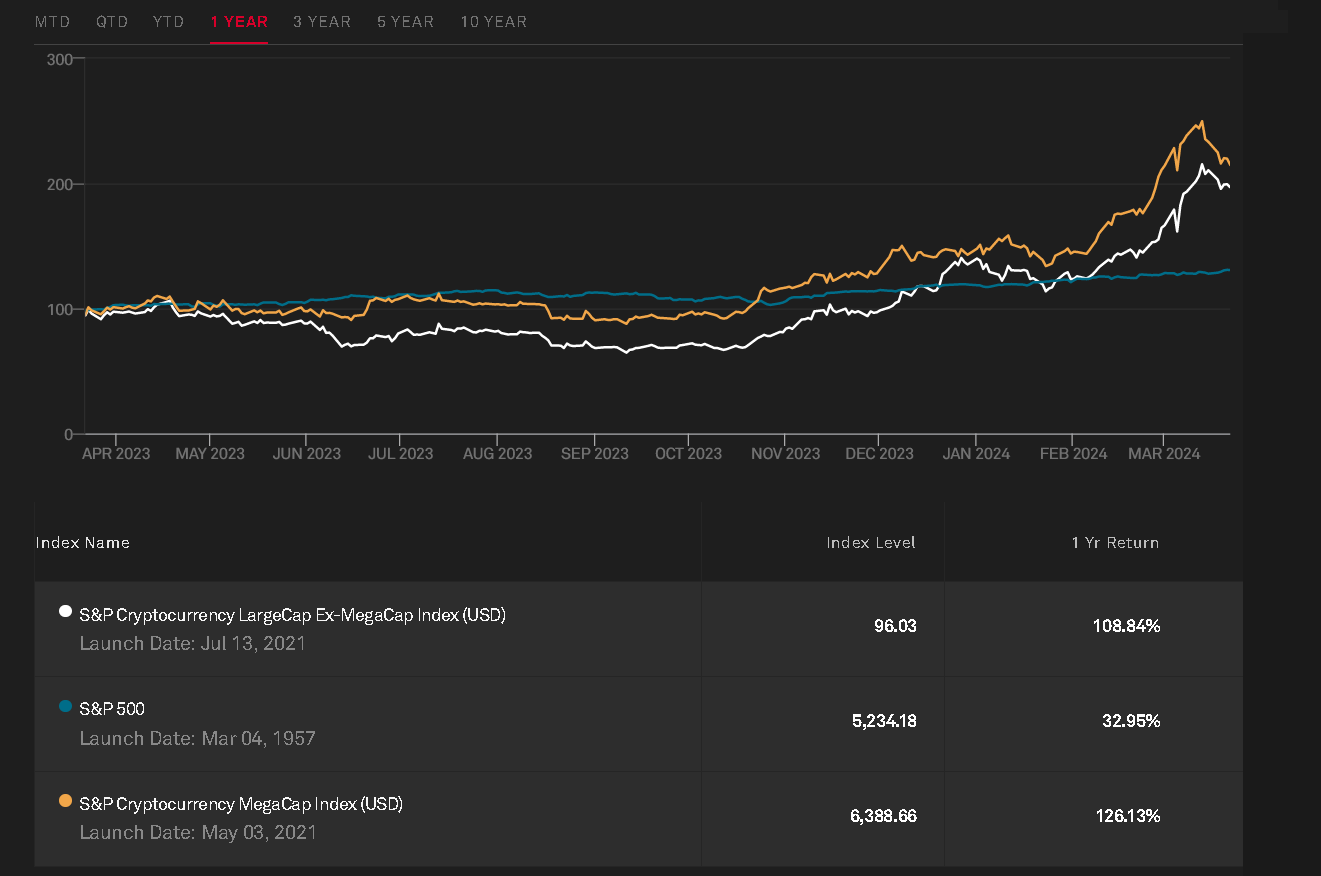Viewport: 1321px width, 876px height.
Task: Click the MAY 2023 axis label
Action: click(210, 454)
